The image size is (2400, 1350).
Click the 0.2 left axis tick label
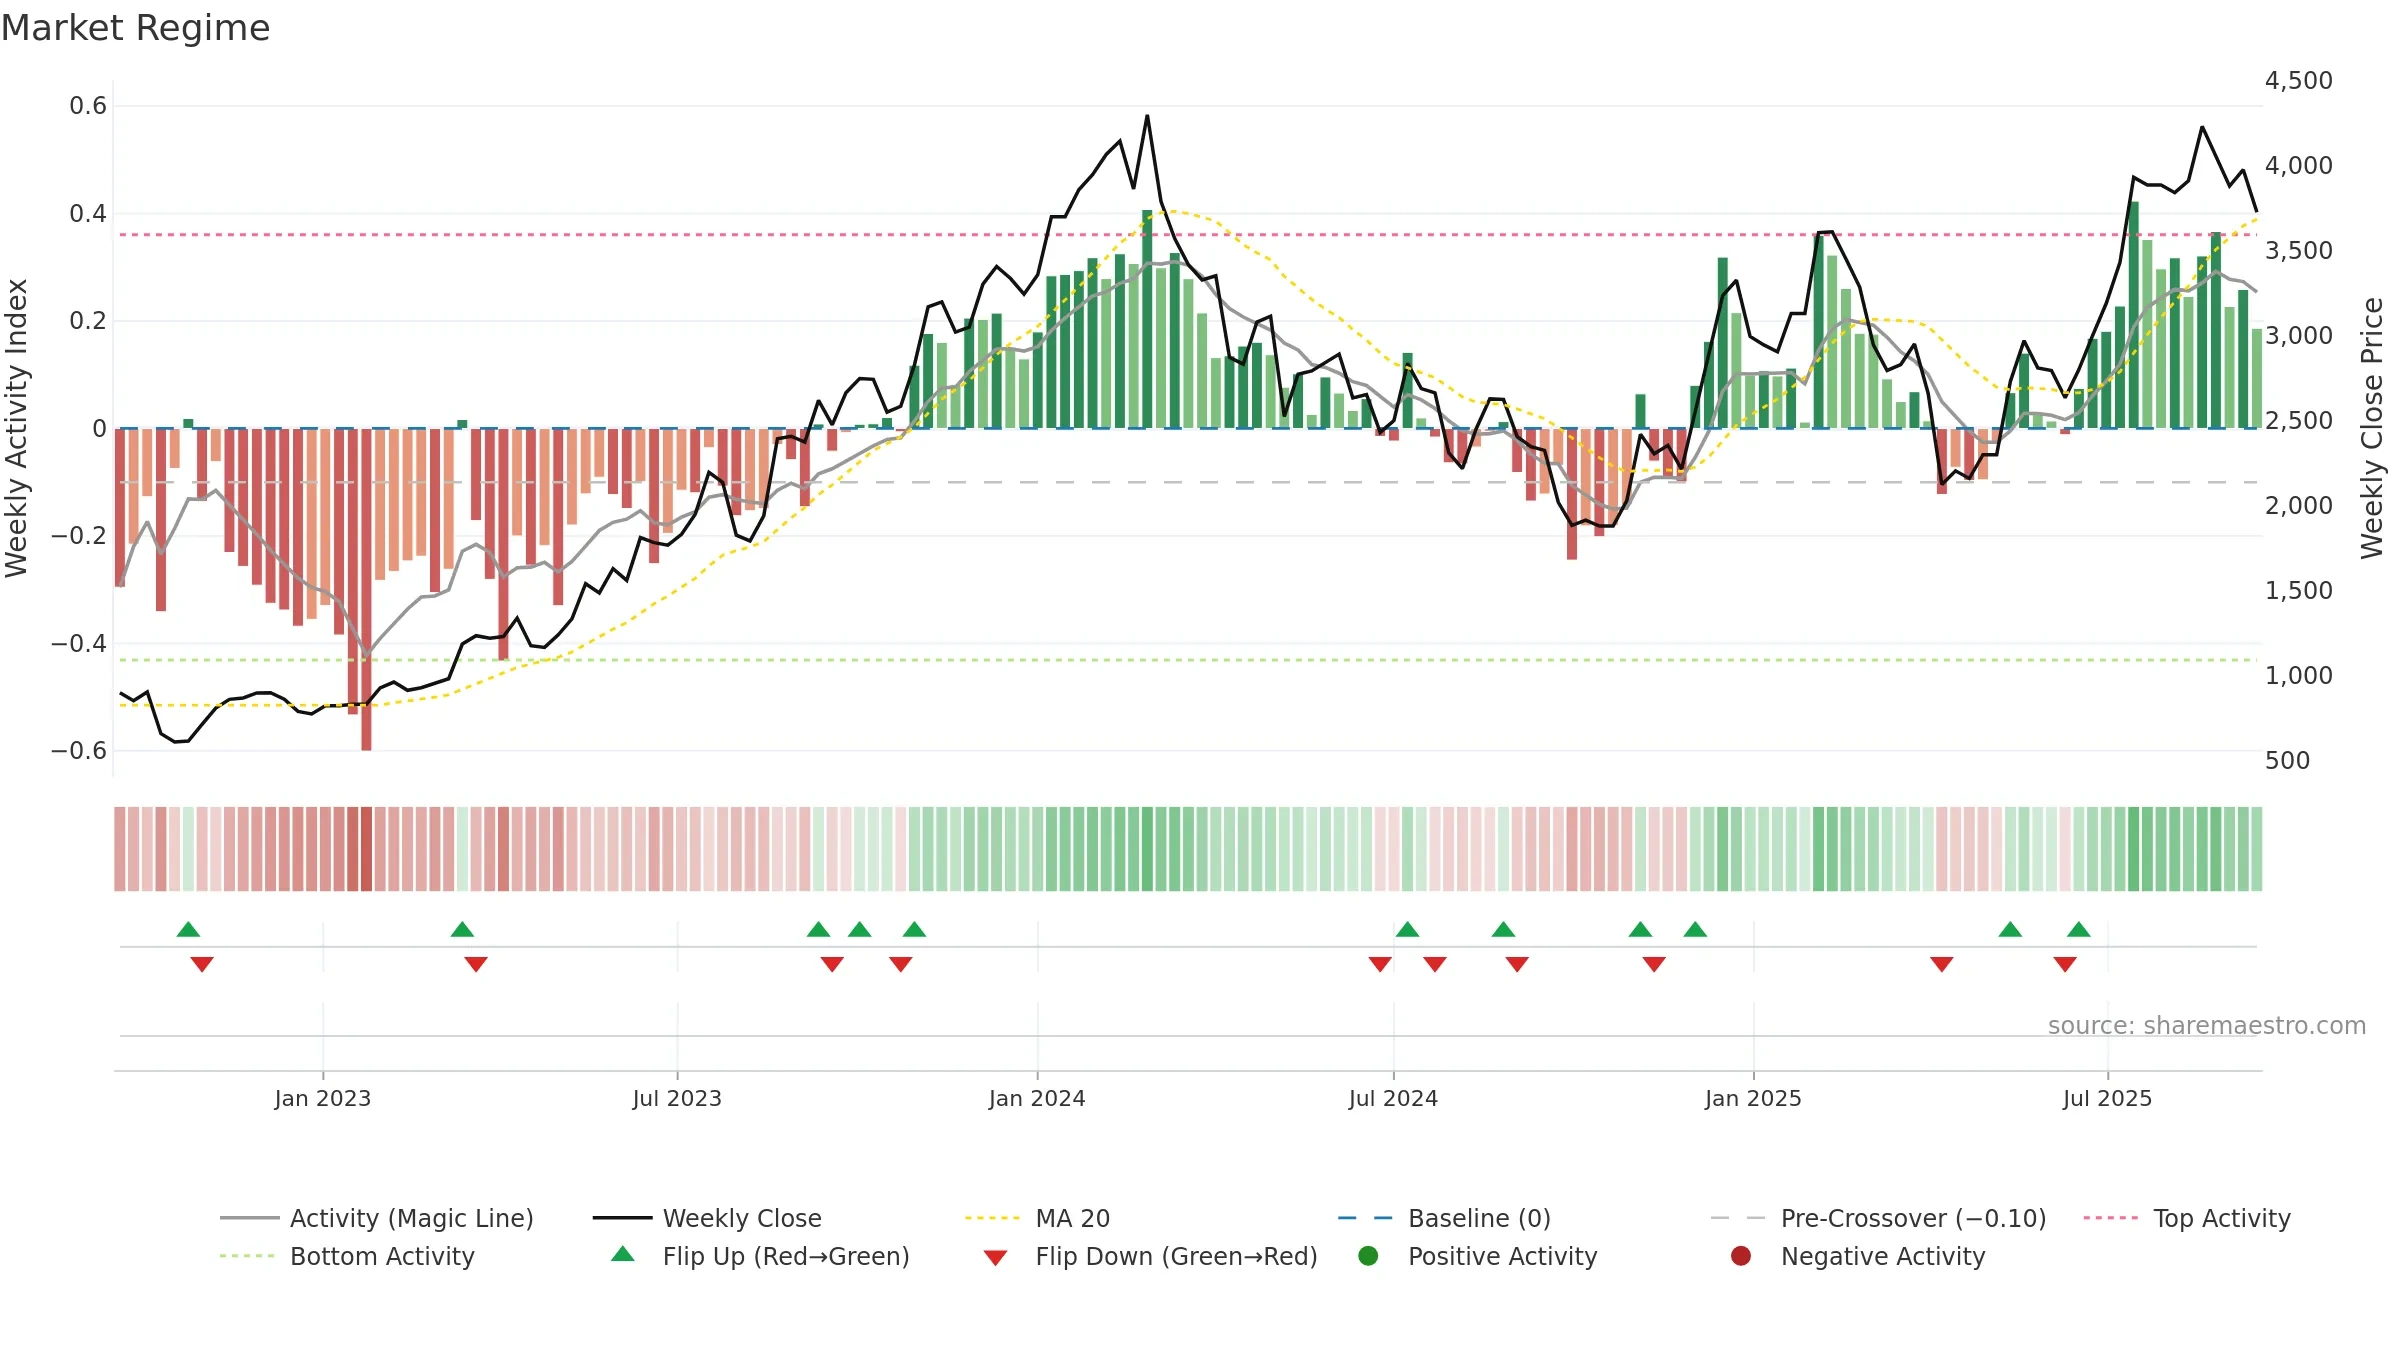(88, 321)
